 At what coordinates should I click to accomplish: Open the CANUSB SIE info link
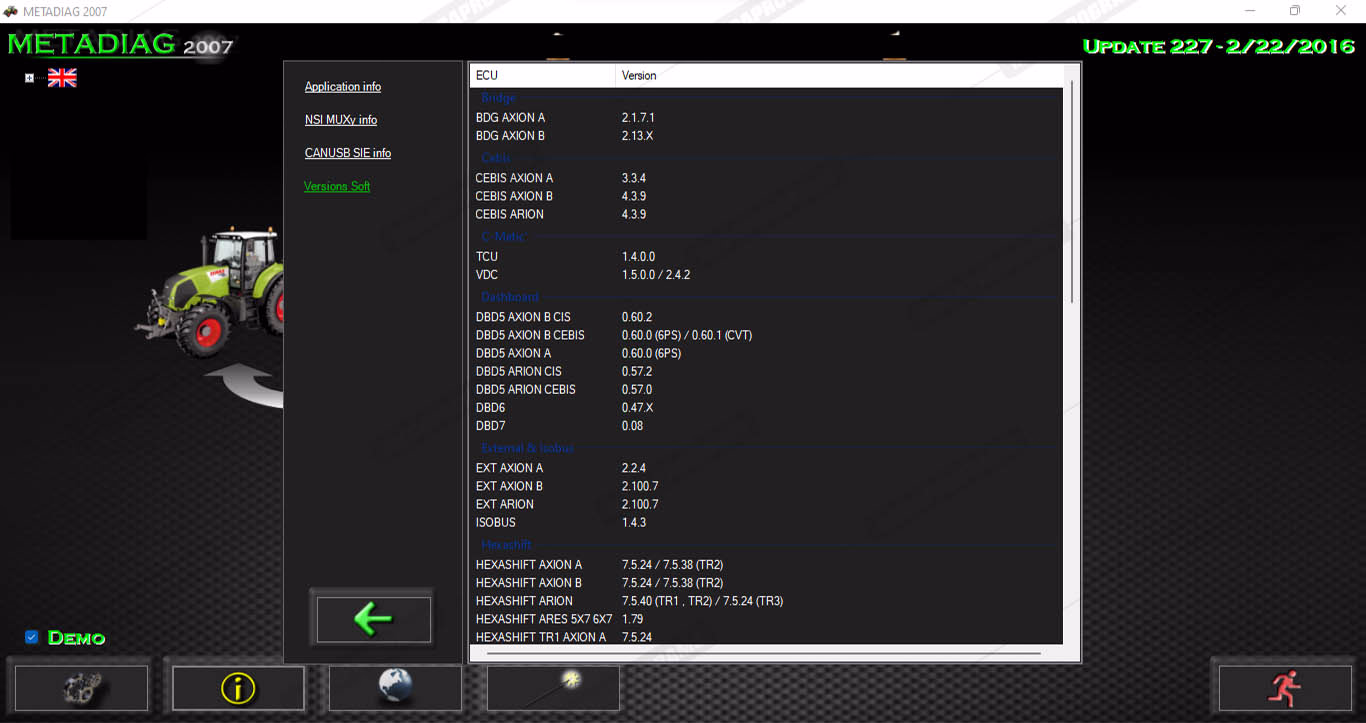click(348, 153)
